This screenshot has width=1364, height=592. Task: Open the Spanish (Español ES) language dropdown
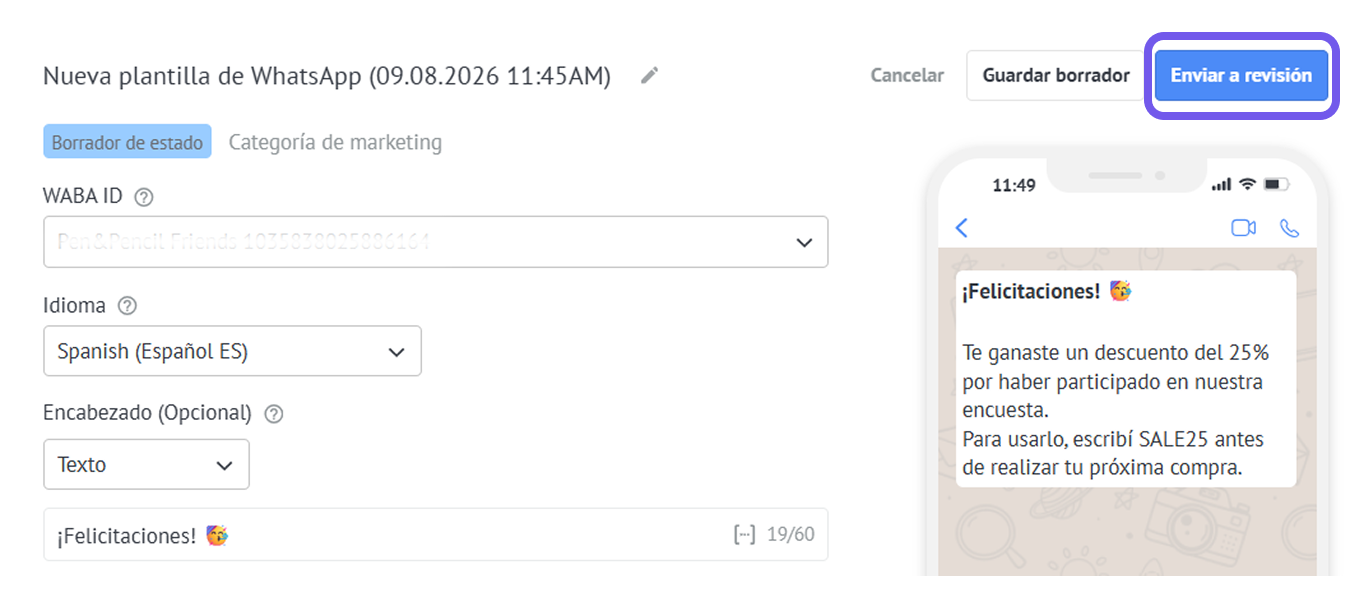pos(232,351)
